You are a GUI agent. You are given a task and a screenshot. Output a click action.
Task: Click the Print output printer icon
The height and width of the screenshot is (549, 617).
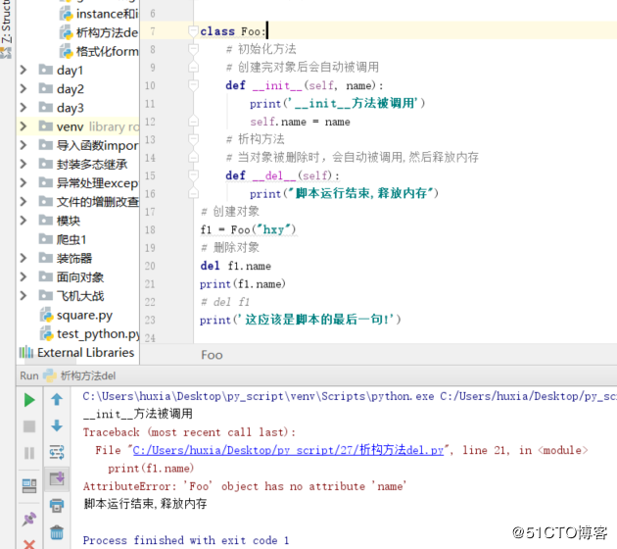tap(57, 505)
